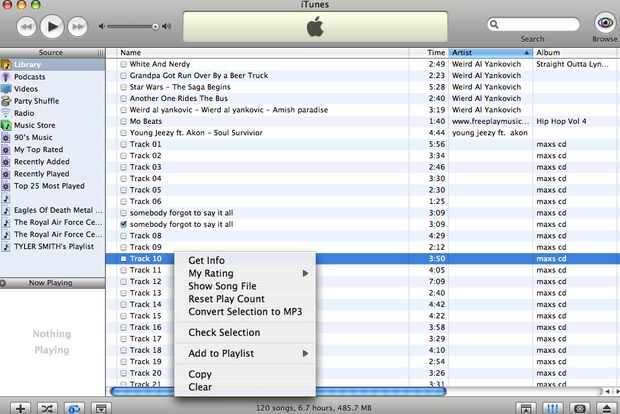Image resolution: width=620 pixels, height=414 pixels.
Task: Click the Next track fast-forward button
Action: pyautogui.click(x=78, y=26)
